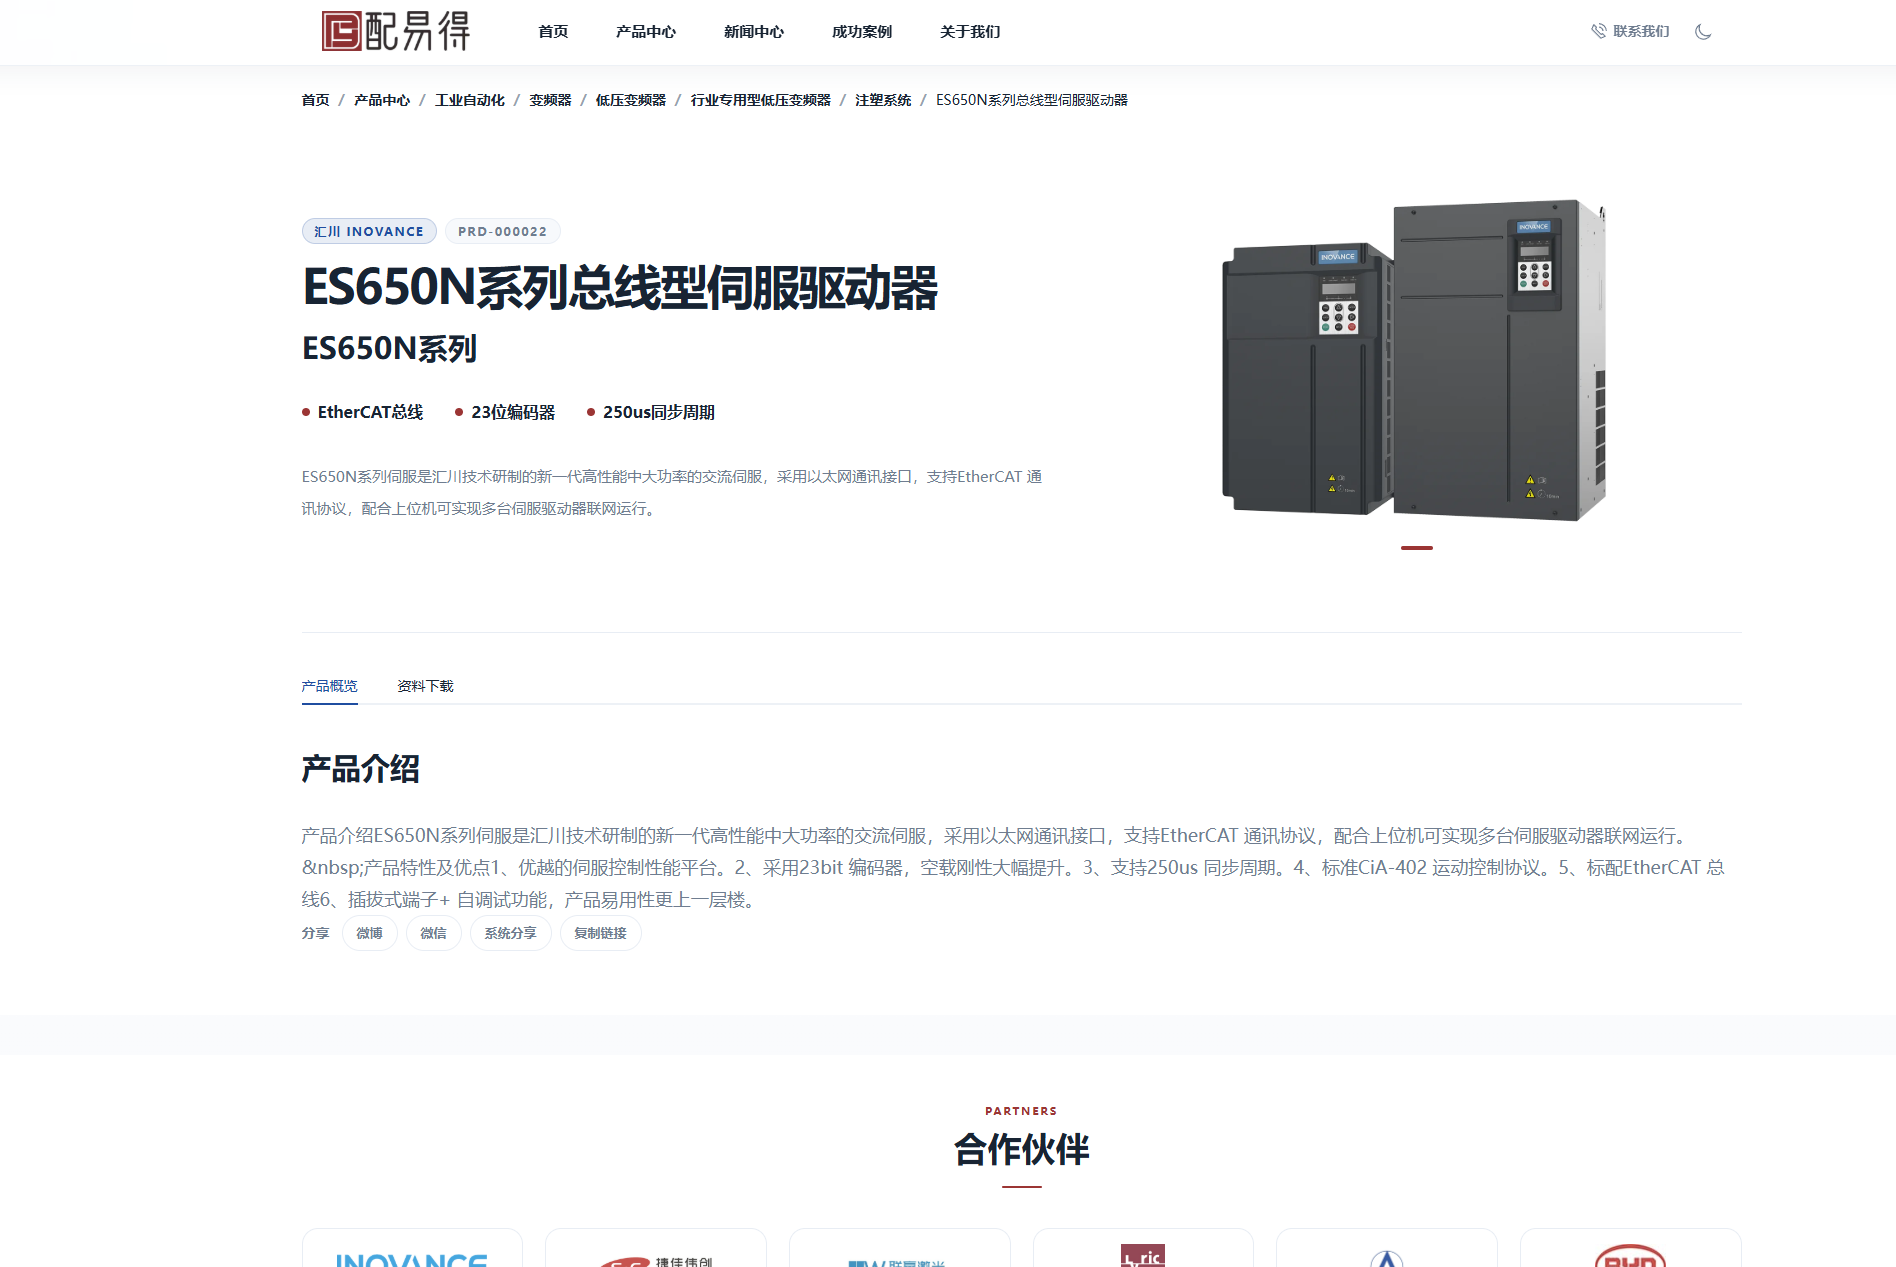Click the 合作伙伴 section heading

pyautogui.click(x=1021, y=1149)
